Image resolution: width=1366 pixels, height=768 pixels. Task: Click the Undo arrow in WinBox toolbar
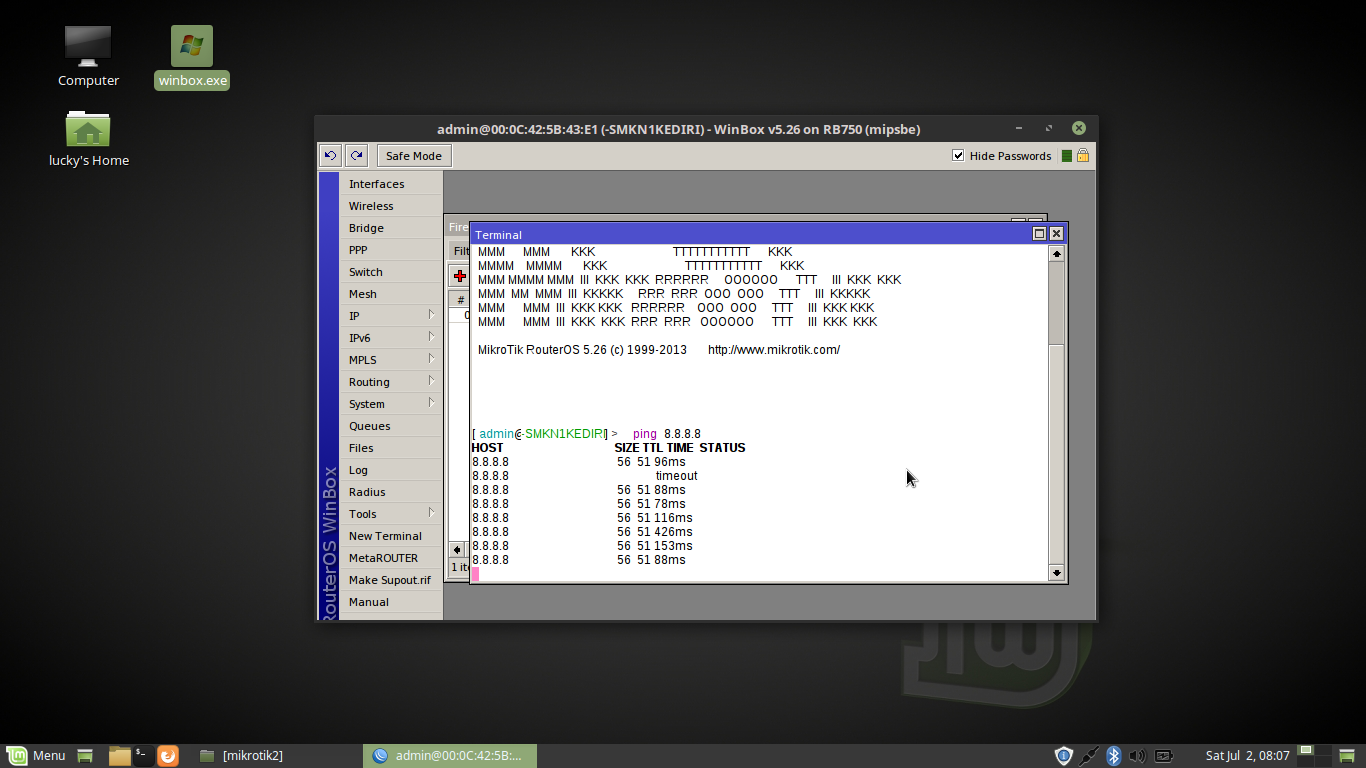(x=330, y=155)
